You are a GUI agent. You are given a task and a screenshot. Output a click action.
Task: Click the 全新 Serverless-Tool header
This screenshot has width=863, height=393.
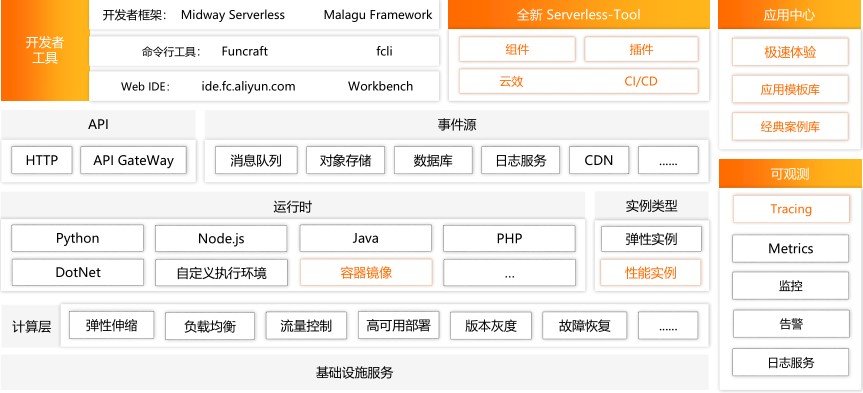click(578, 14)
